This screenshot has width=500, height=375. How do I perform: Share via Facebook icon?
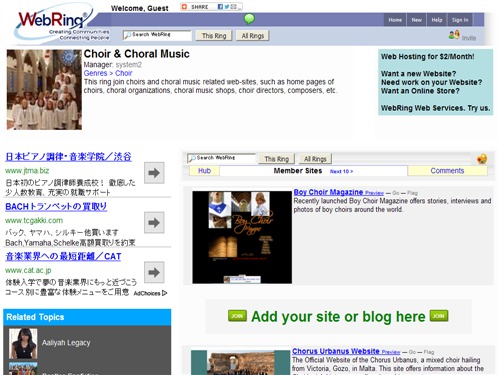coord(220,7)
